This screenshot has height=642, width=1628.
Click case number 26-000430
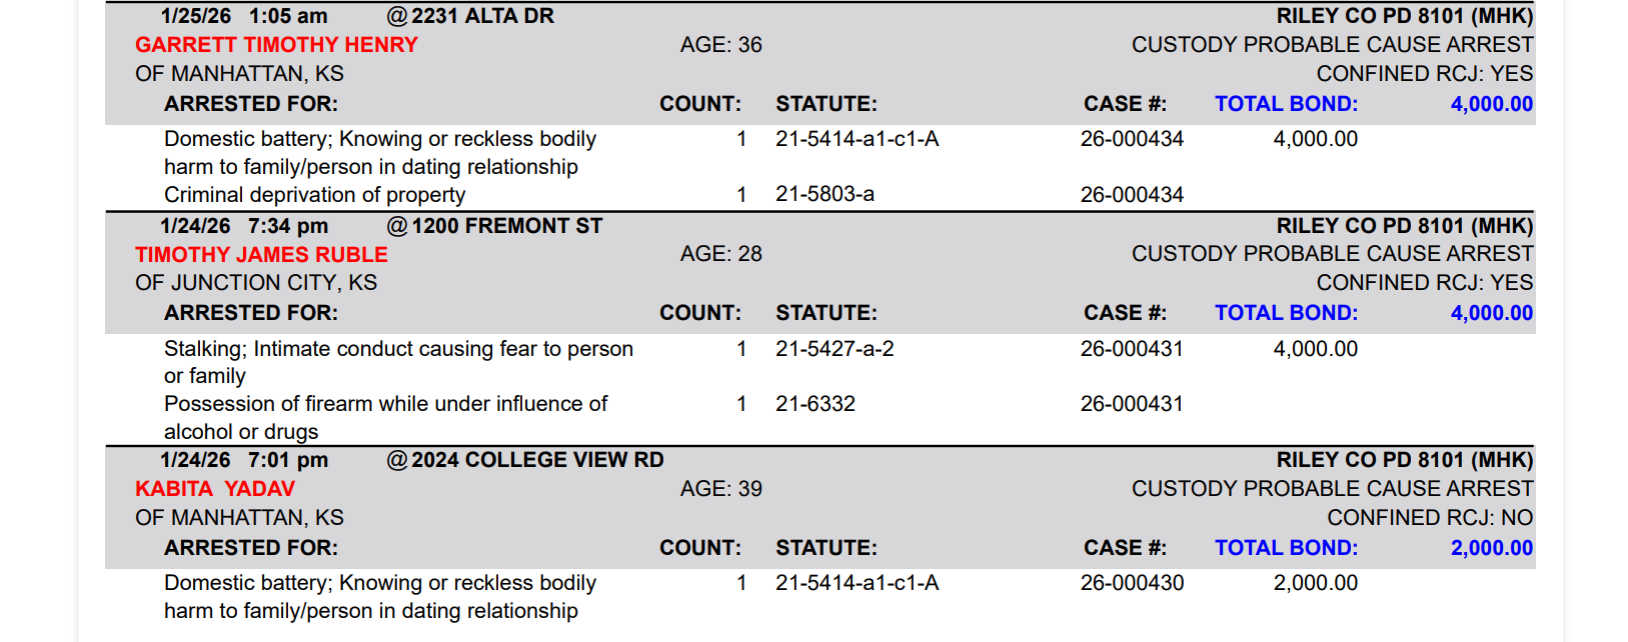coord(1131,583)
